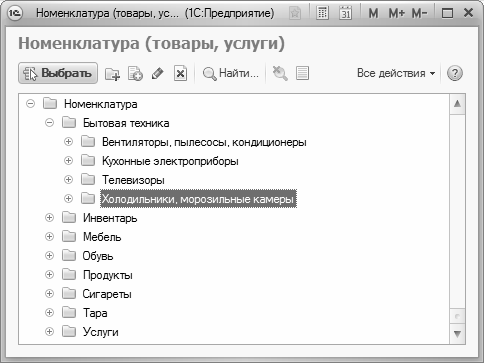
Task: Collapse the Бытовая техника node
Action: 49,123
